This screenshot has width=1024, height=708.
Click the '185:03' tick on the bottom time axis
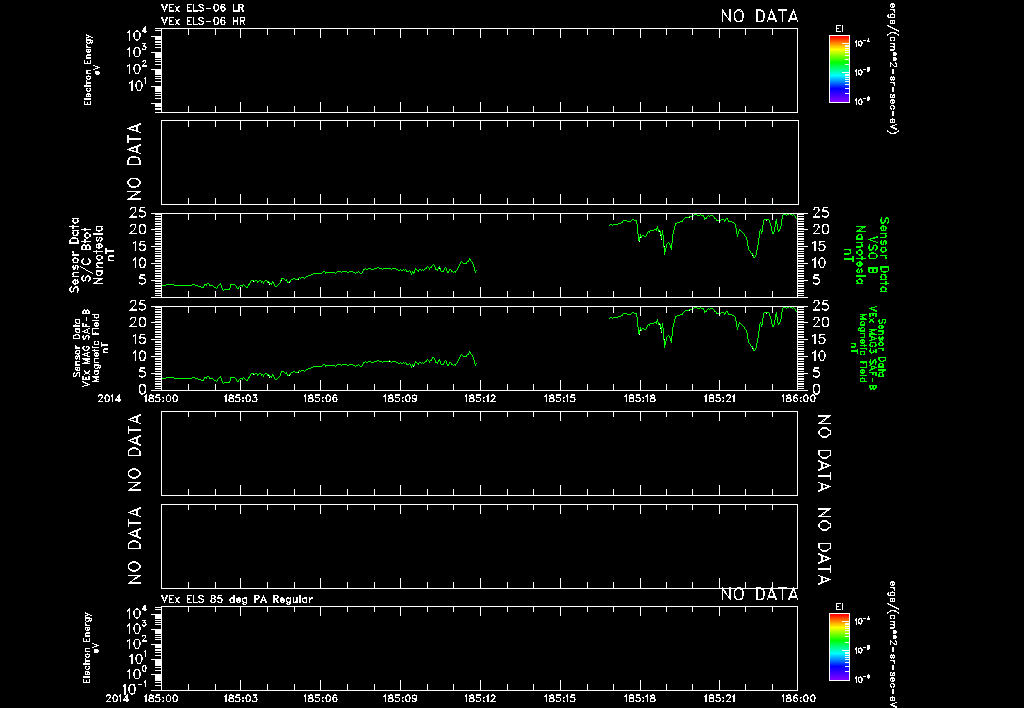240,698
